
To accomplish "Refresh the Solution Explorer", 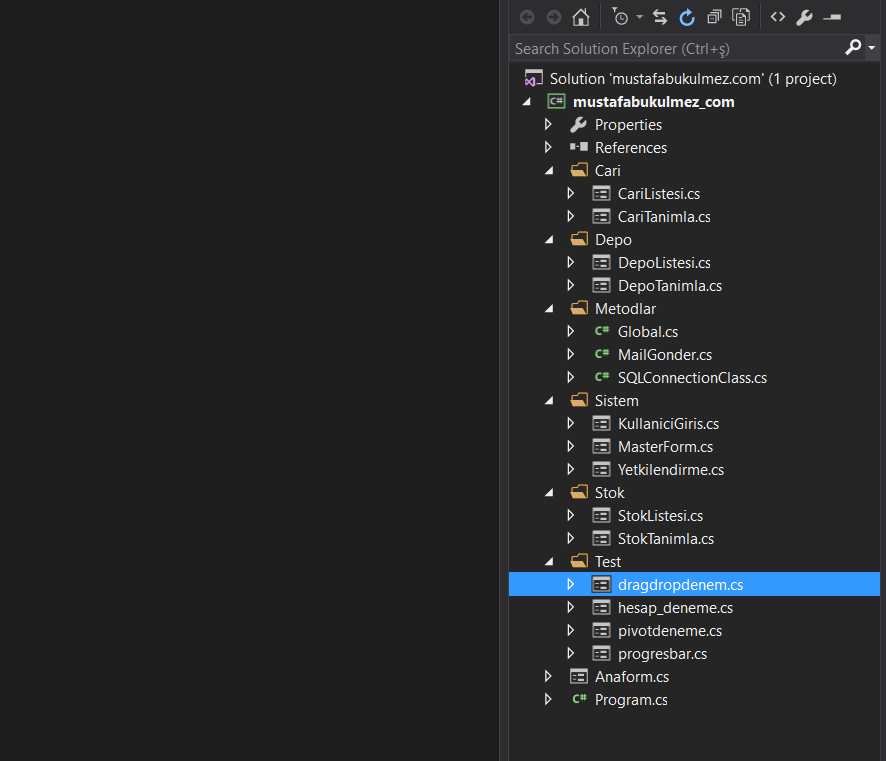I will tap(687, 17).
